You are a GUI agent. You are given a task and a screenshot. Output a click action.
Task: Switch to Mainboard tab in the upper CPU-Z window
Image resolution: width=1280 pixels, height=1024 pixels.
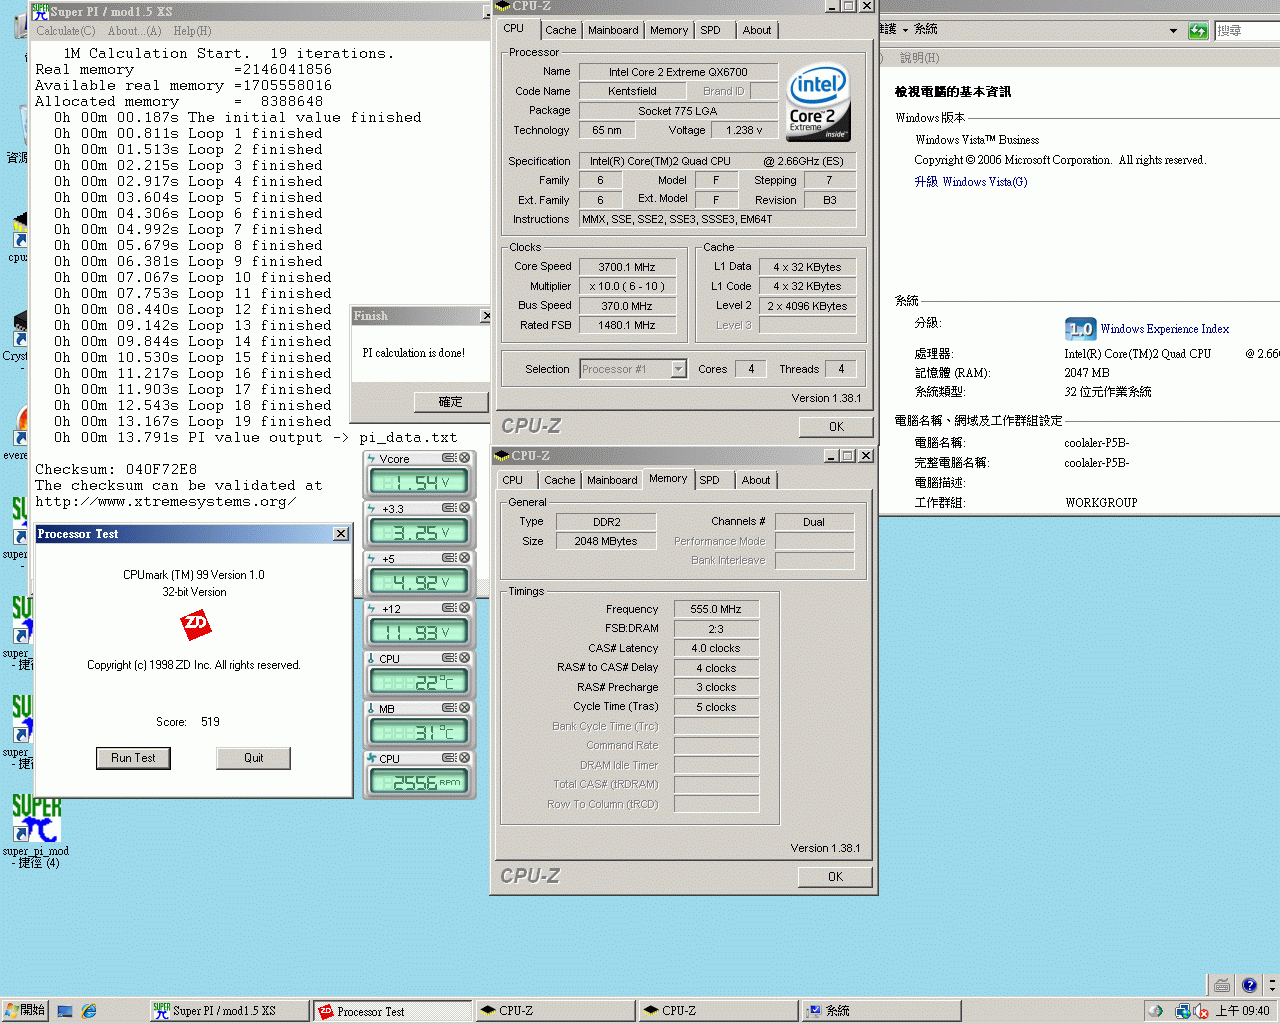coord(613,30)
